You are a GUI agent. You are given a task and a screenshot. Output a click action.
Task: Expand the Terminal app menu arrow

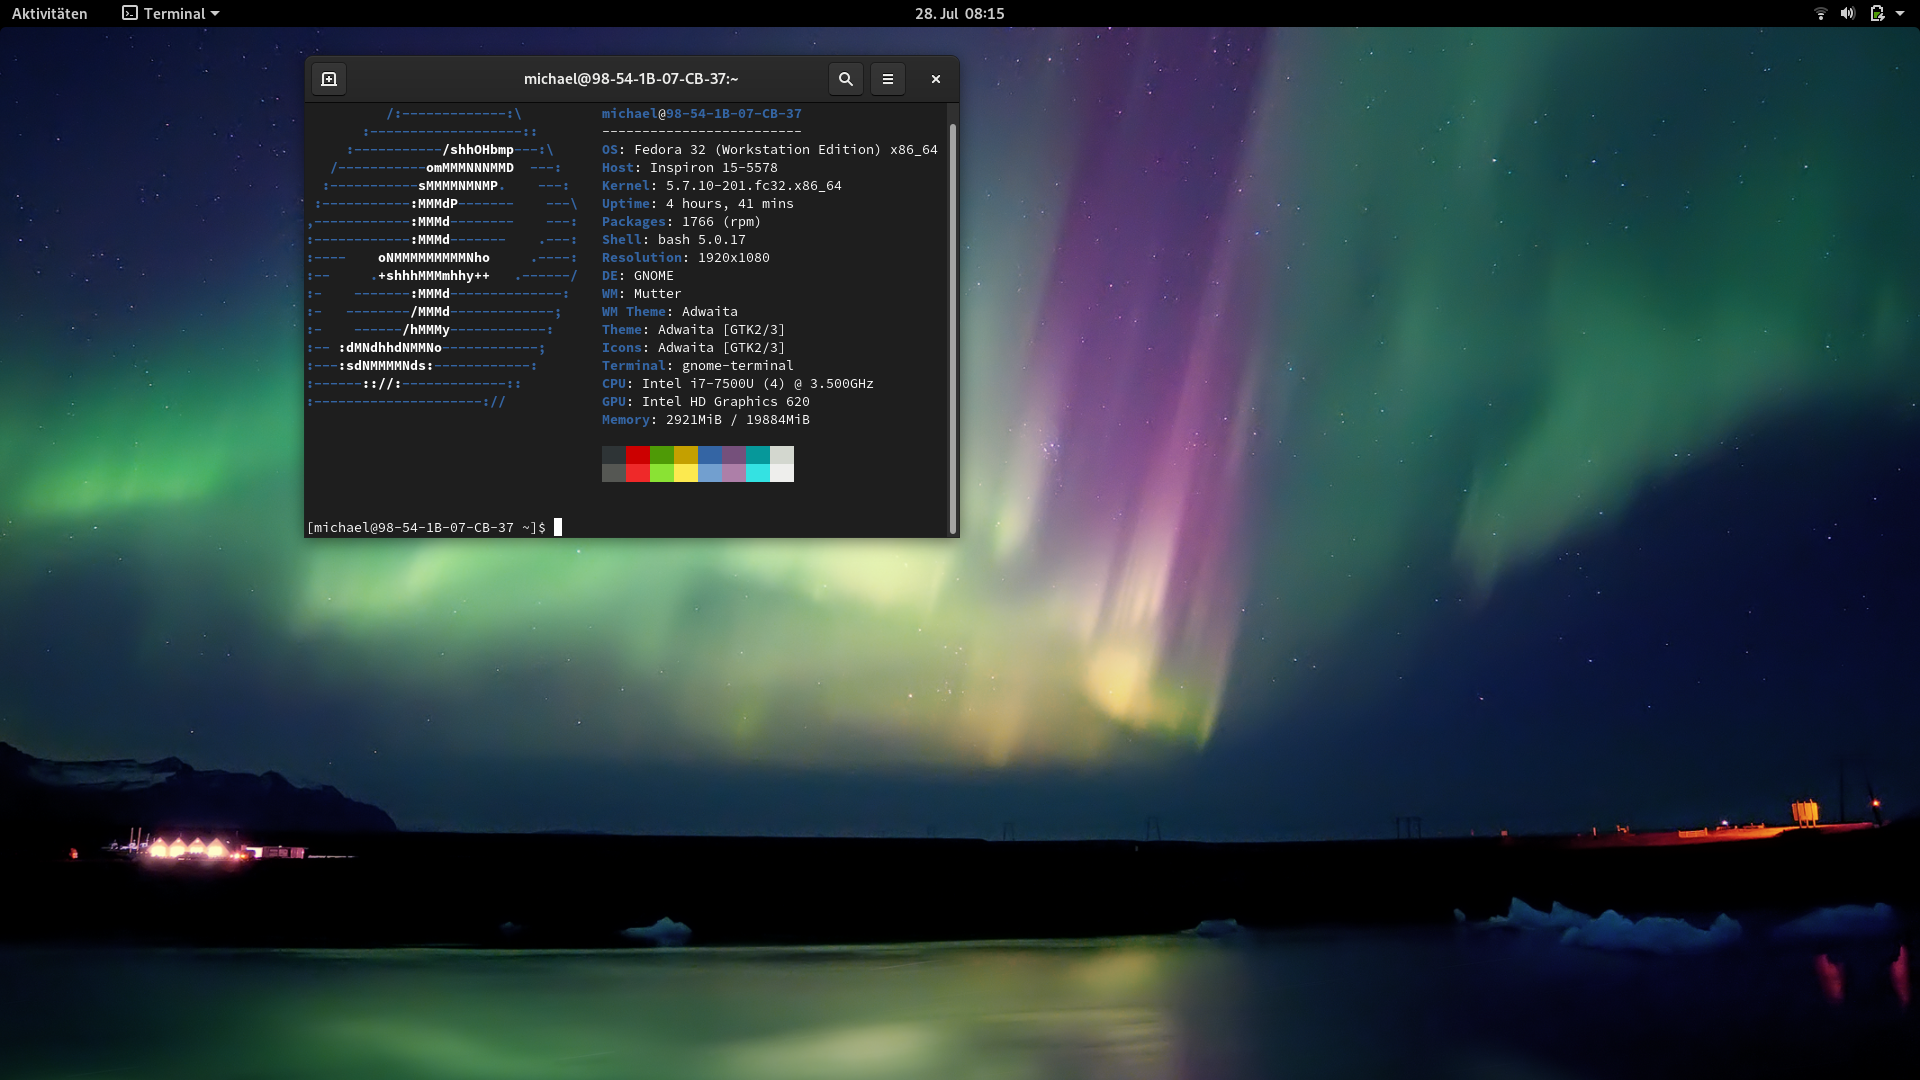[215, 14]
